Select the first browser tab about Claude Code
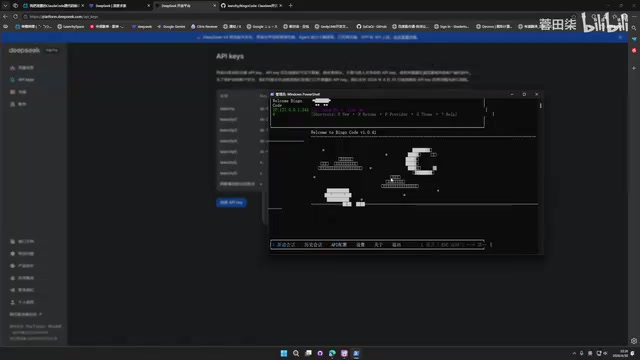 point(53,6)
